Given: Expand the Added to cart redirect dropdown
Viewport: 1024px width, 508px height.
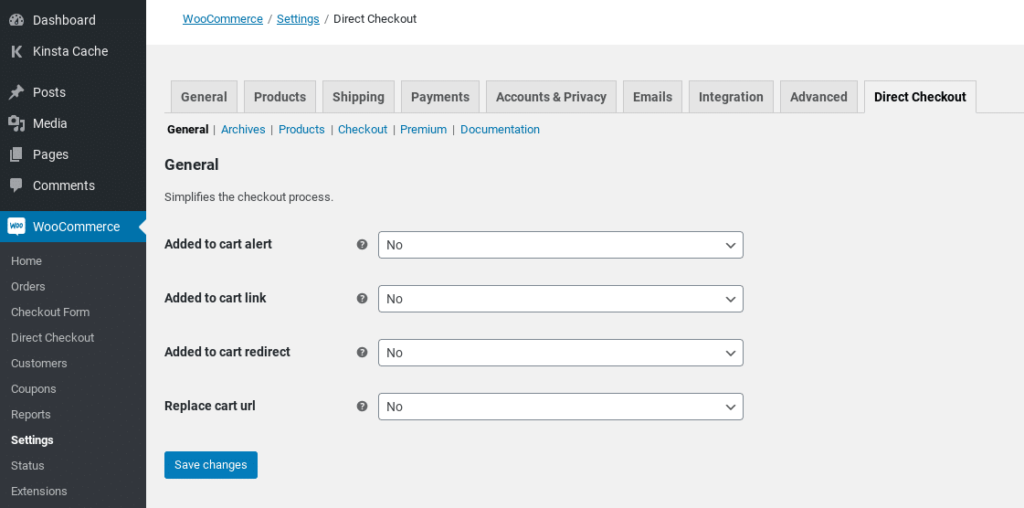Looking at the screenshot, I should (x=560, y=353).
